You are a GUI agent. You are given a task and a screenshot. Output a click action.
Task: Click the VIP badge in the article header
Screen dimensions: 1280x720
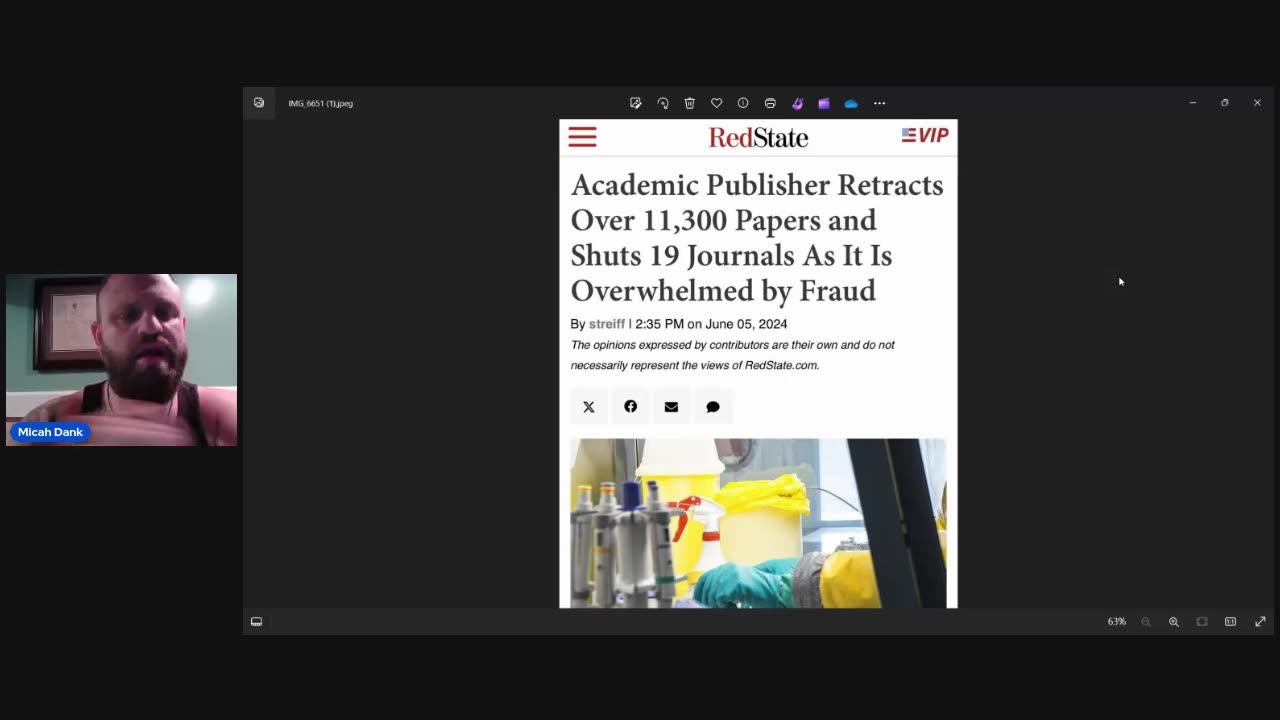[925, 135]
